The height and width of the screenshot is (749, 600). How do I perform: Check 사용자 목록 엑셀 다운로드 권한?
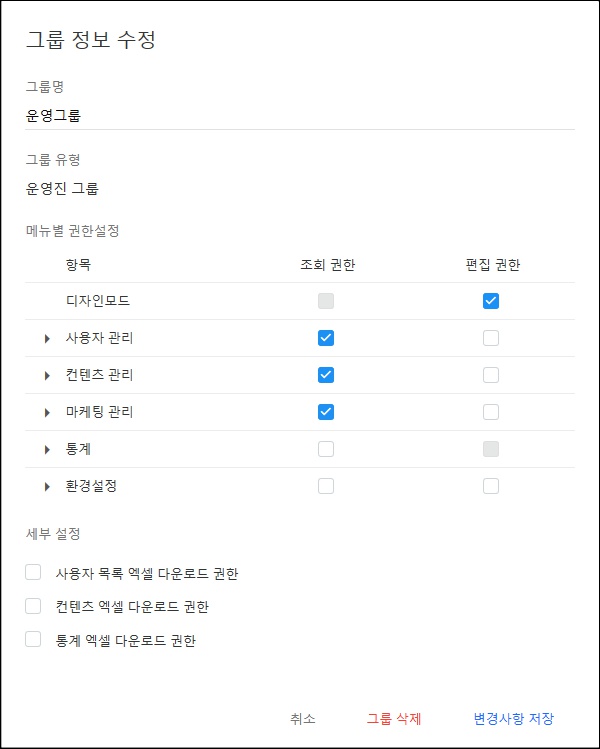pyautogui.click(x=34, y=573)
